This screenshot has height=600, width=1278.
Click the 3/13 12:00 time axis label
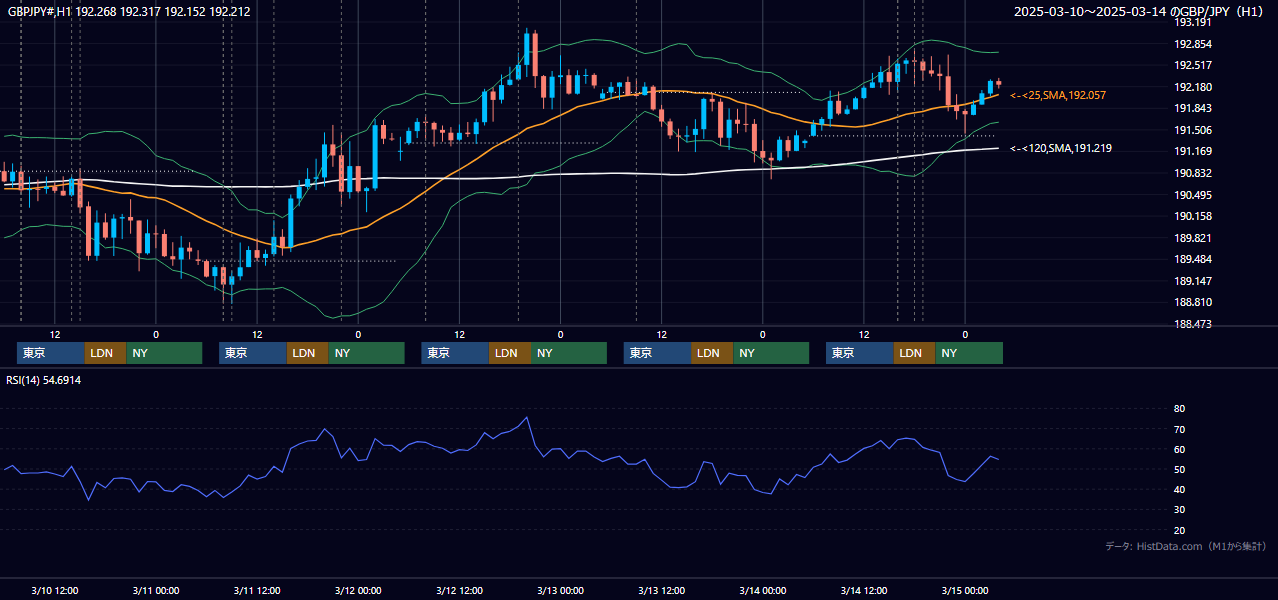coord(661,590)
